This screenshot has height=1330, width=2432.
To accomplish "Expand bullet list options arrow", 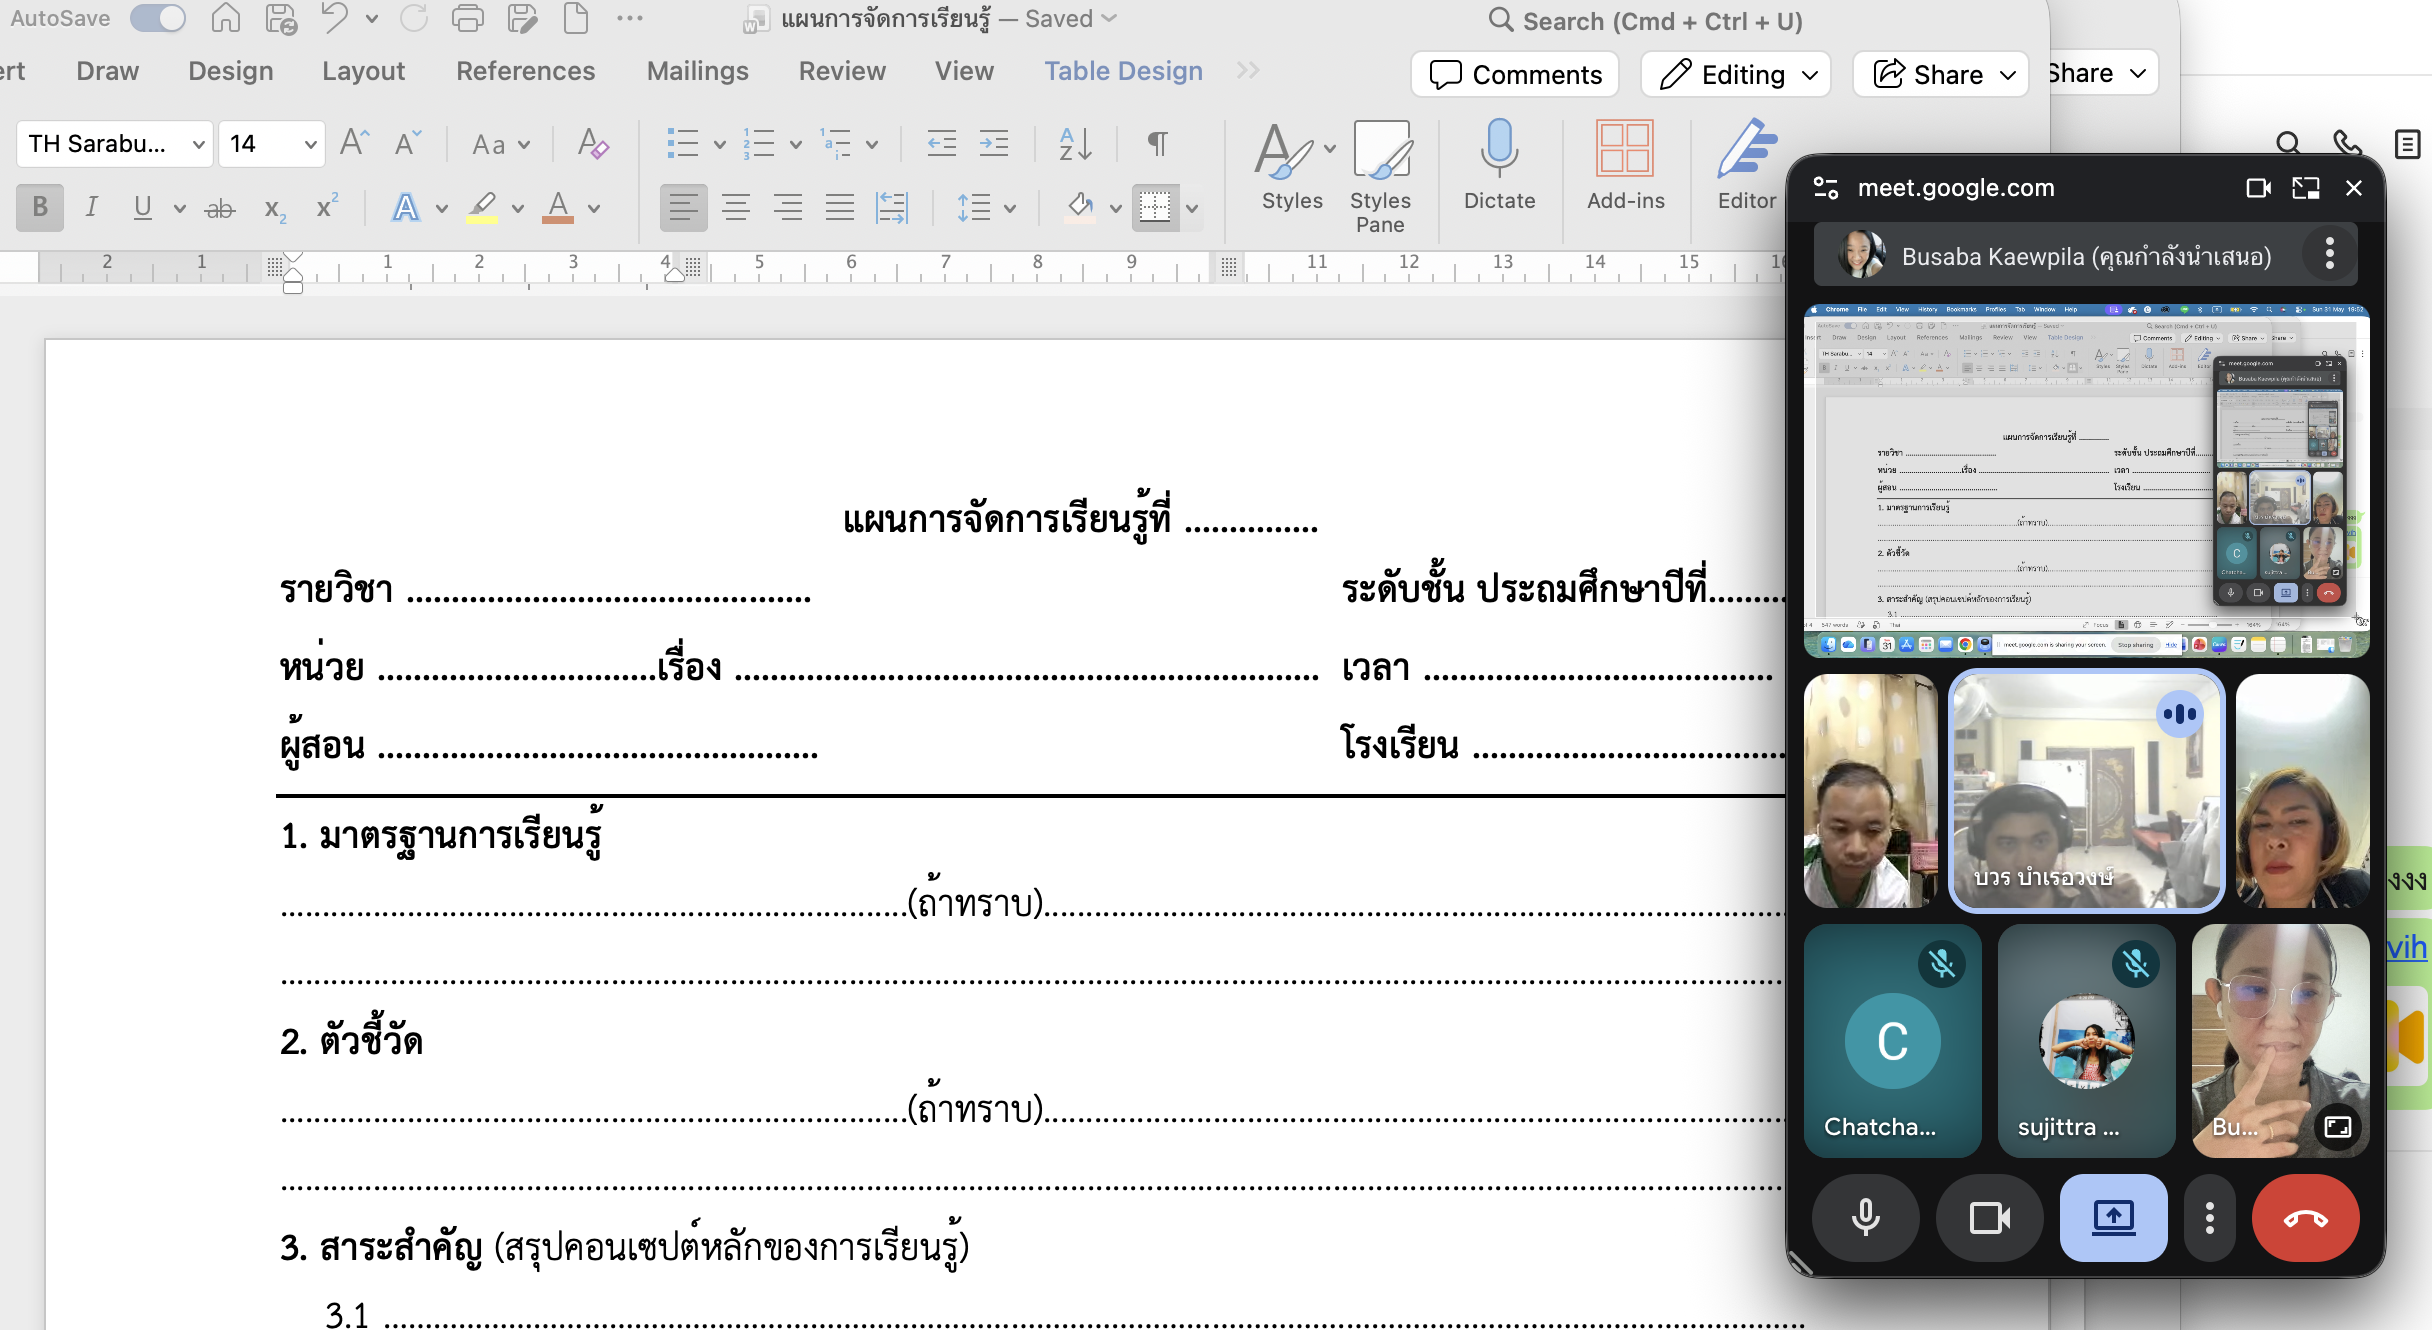I will pyautogui.click(x=719, y=145).
